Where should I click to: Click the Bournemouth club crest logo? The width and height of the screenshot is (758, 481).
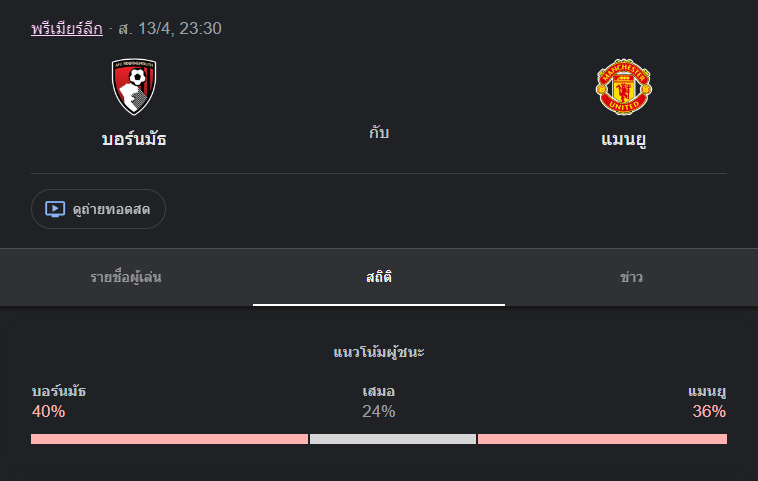(134, 87)
